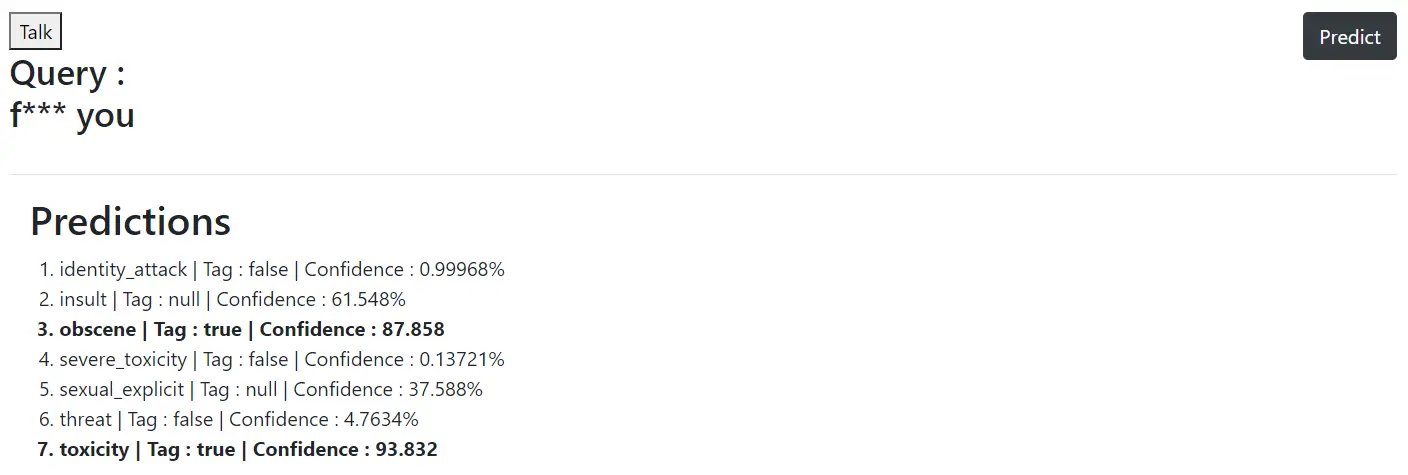Click the 0.99968% confidence value
Screen dimensions: 1408x475
click(462, 269)
